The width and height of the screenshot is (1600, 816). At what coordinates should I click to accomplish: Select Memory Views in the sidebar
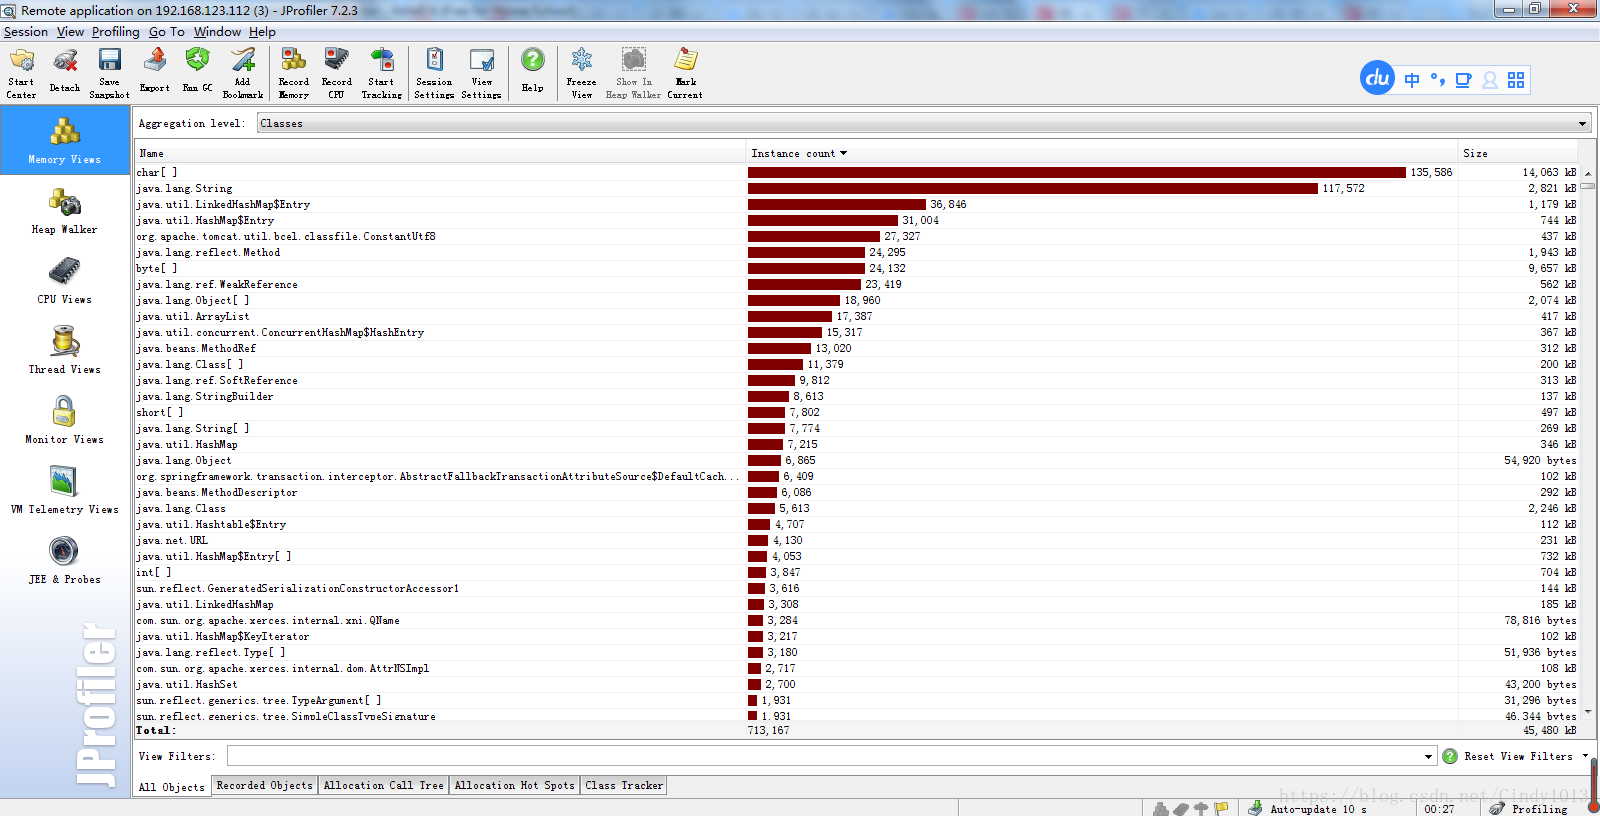coord(65,140)
